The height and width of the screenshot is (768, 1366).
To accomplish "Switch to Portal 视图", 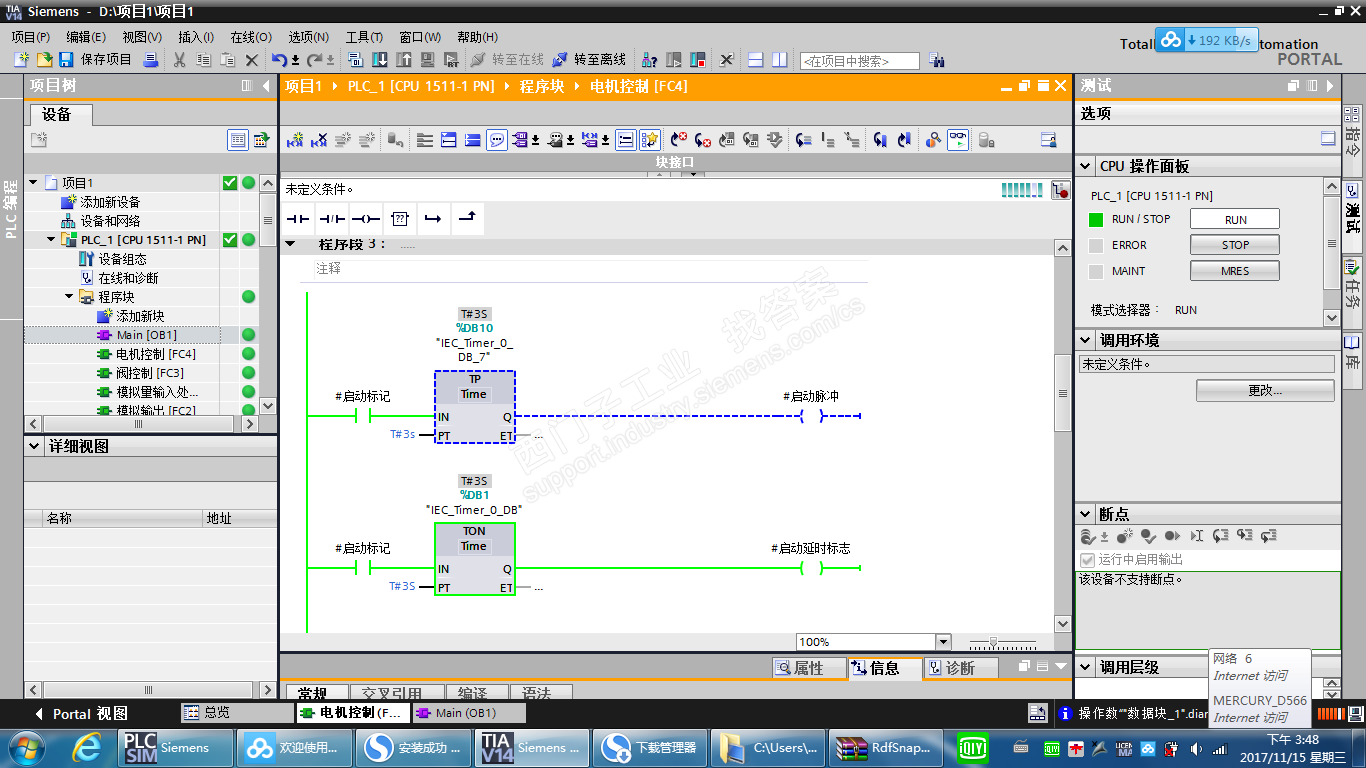I will 81,714.
